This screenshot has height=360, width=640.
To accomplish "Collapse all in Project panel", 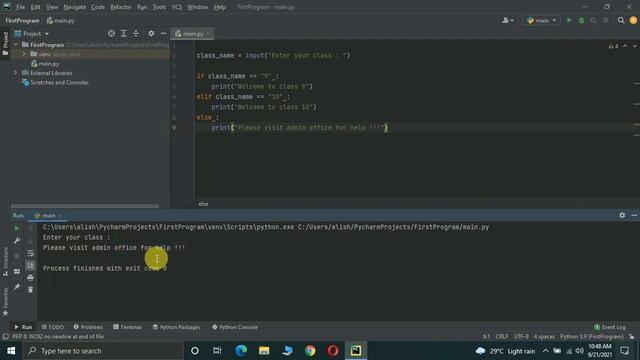I will [136, 33].
